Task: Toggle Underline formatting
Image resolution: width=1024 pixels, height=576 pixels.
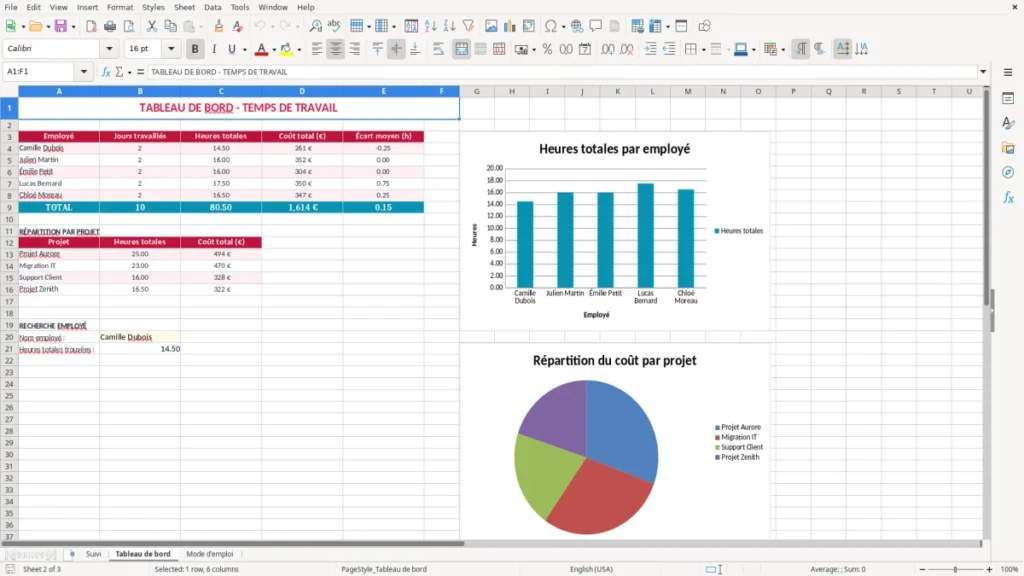Action: [x=232, y=49]
